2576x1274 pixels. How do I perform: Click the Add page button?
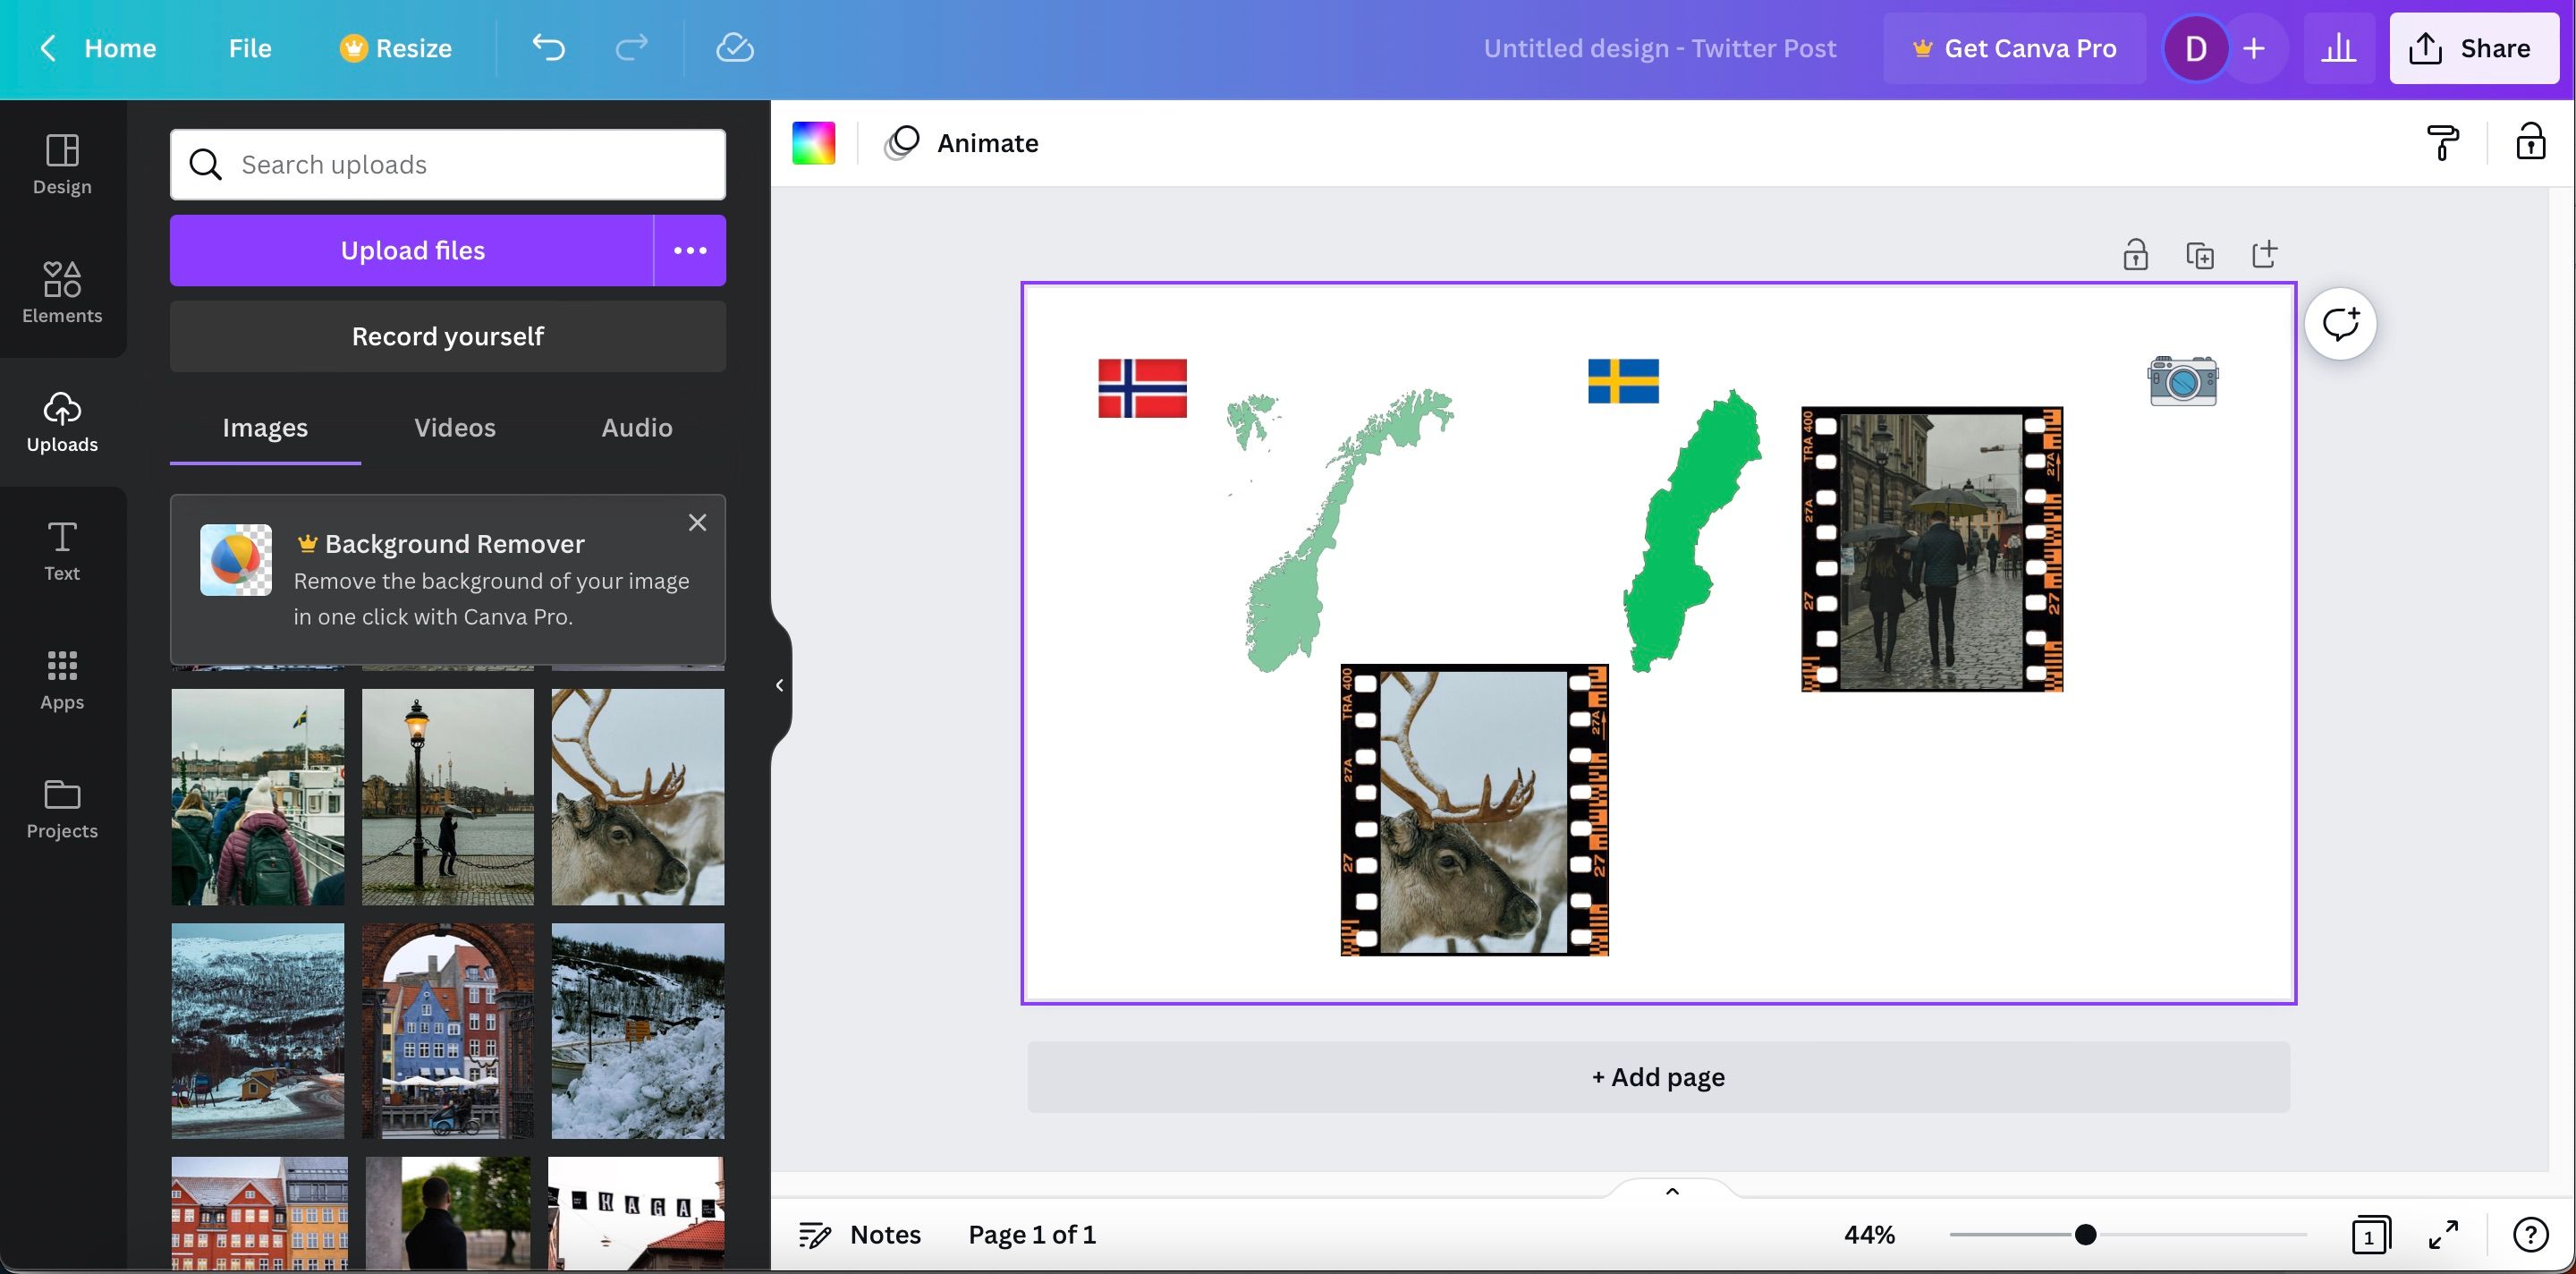1658,1077
